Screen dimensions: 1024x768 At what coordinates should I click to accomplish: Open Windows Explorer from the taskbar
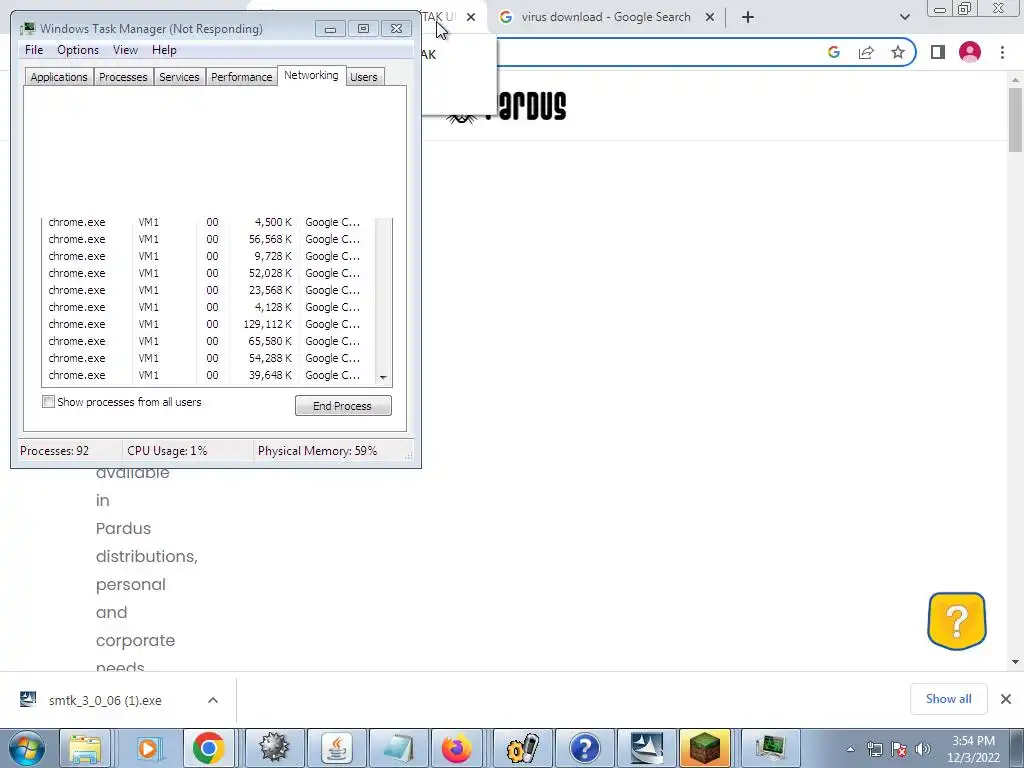point(86,748)
